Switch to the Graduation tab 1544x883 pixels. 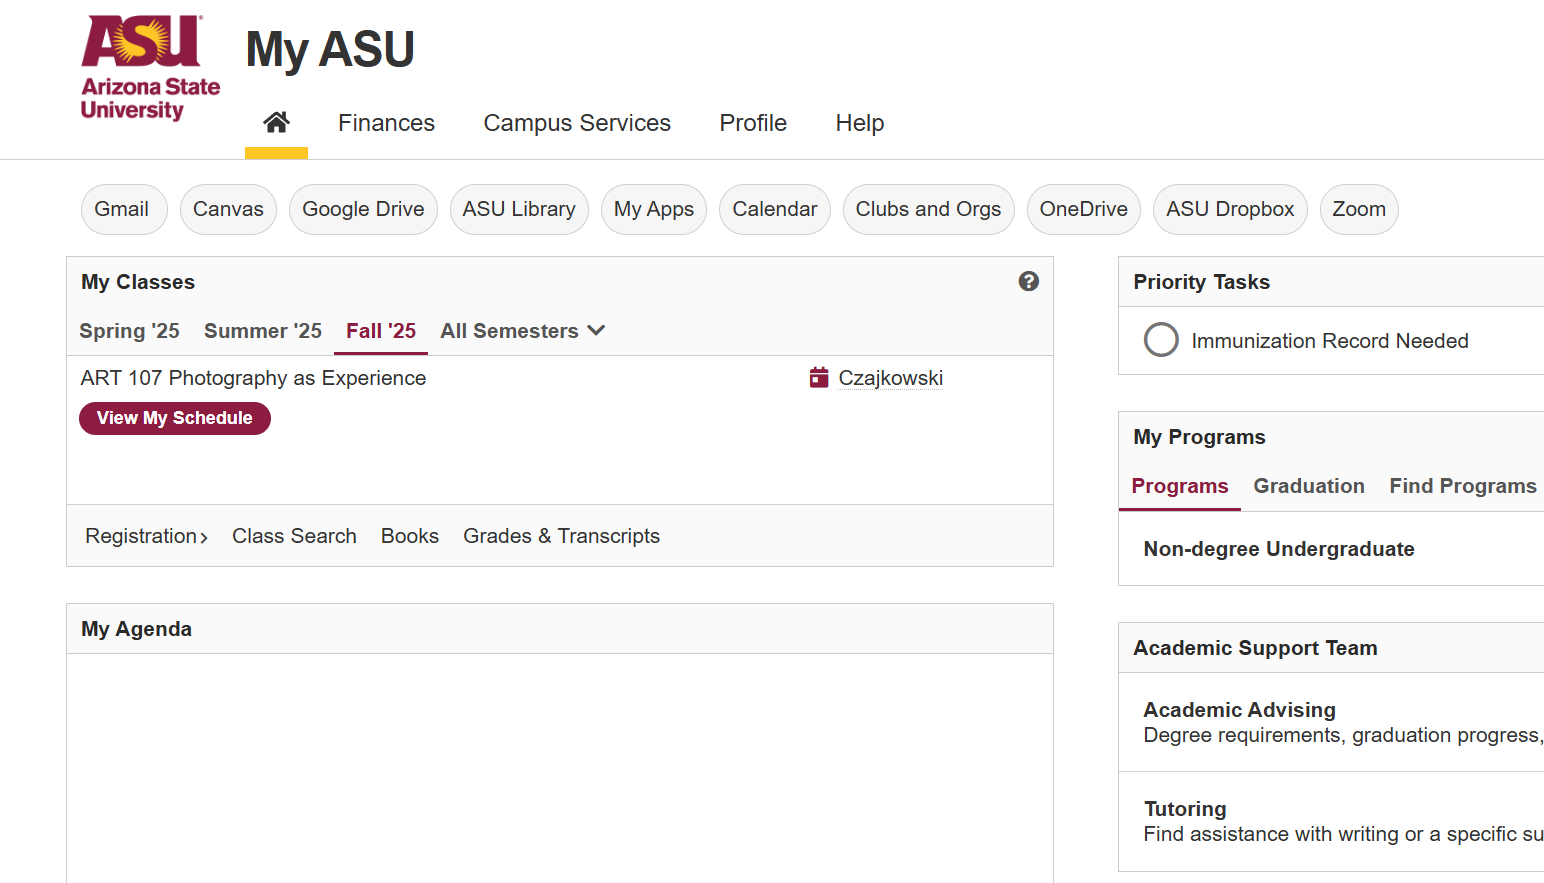click(x=1308, y=486)
